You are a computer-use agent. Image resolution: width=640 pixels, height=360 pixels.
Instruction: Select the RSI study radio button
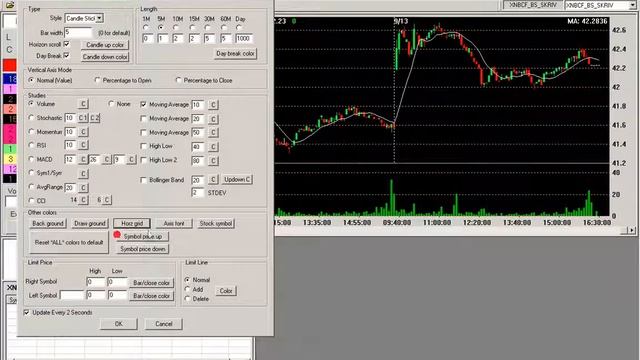(31, 145)
